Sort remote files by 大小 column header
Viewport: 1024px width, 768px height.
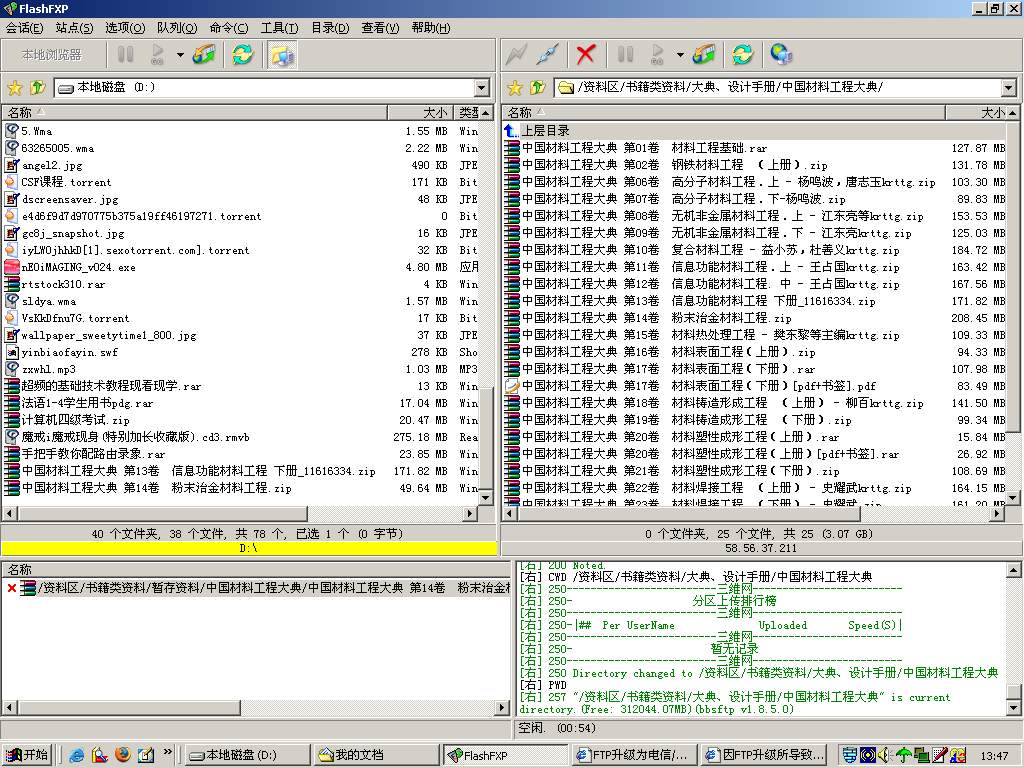click(x=977, y=112)
